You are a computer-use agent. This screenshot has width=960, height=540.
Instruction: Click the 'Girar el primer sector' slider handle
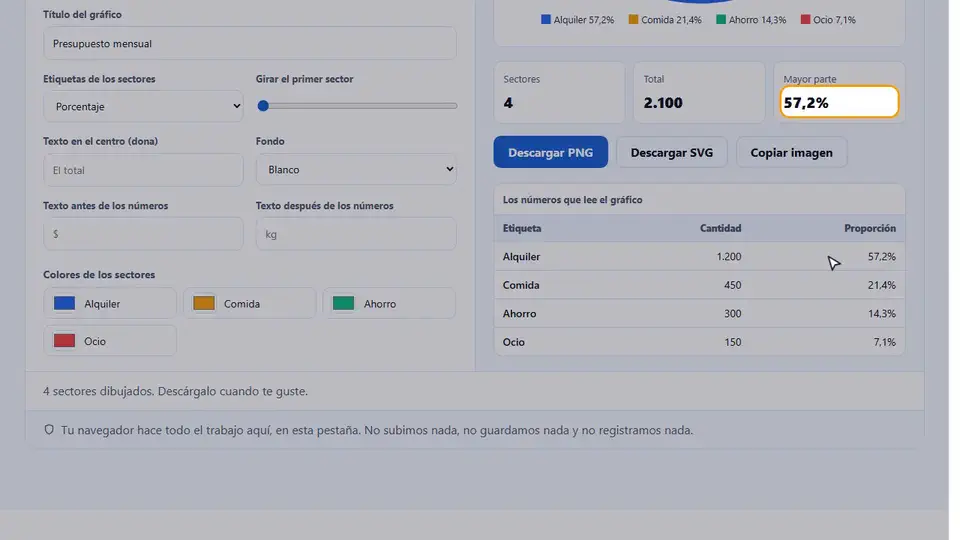pyautogui.click(x=263, y=106)
